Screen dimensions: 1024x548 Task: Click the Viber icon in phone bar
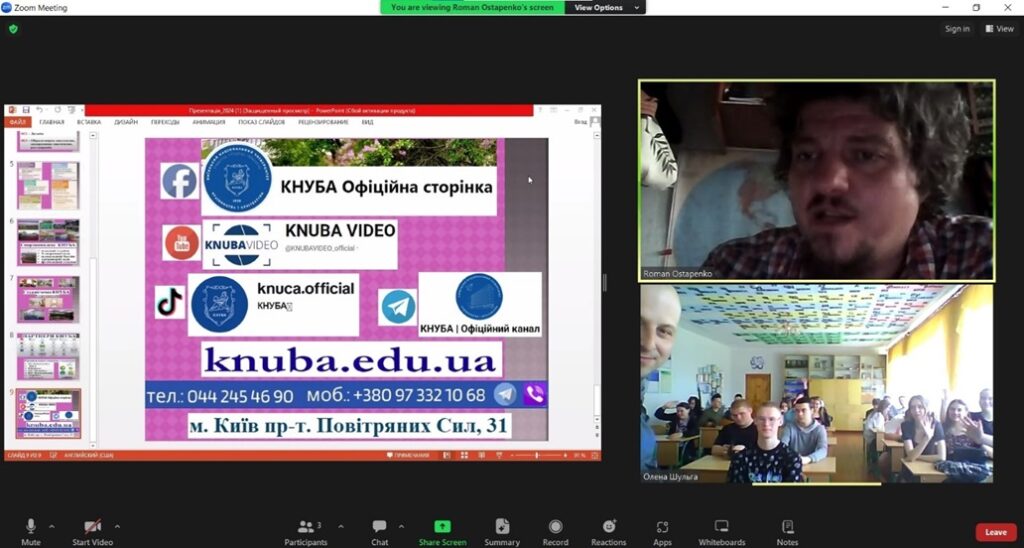(535, 395)
